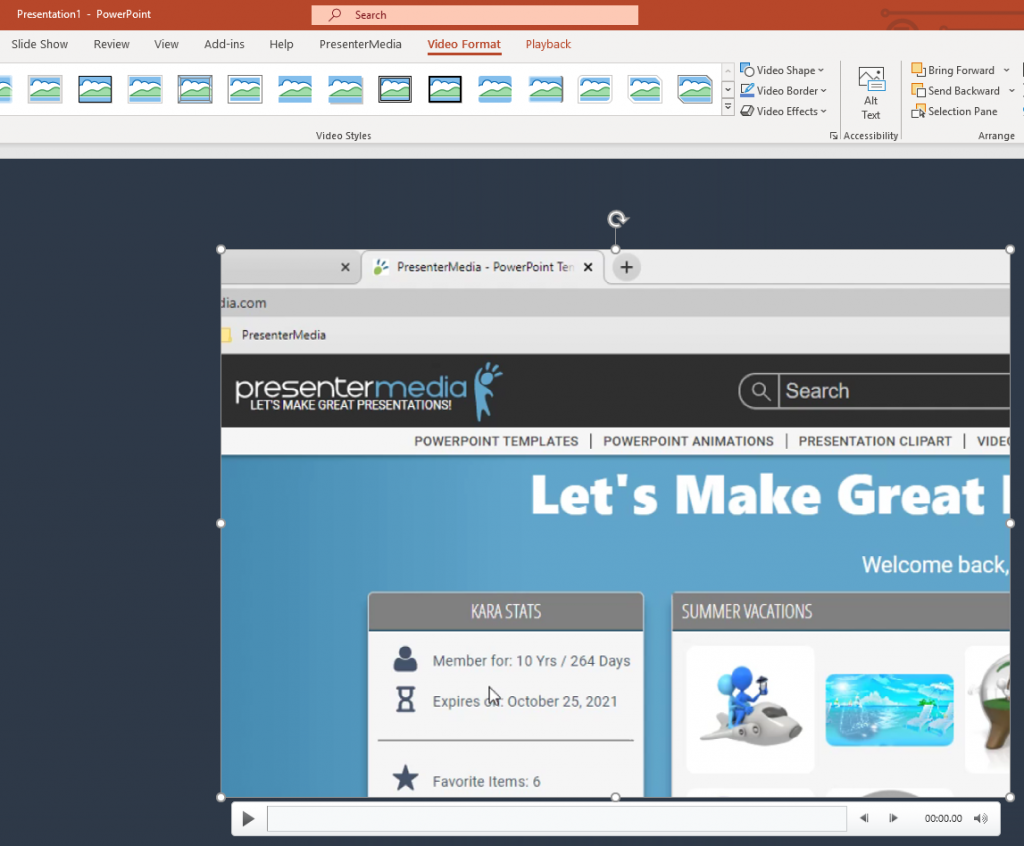Open the Video Shape dropdown
Viewport: 1024px width, 846px height.
coord(782,70)
